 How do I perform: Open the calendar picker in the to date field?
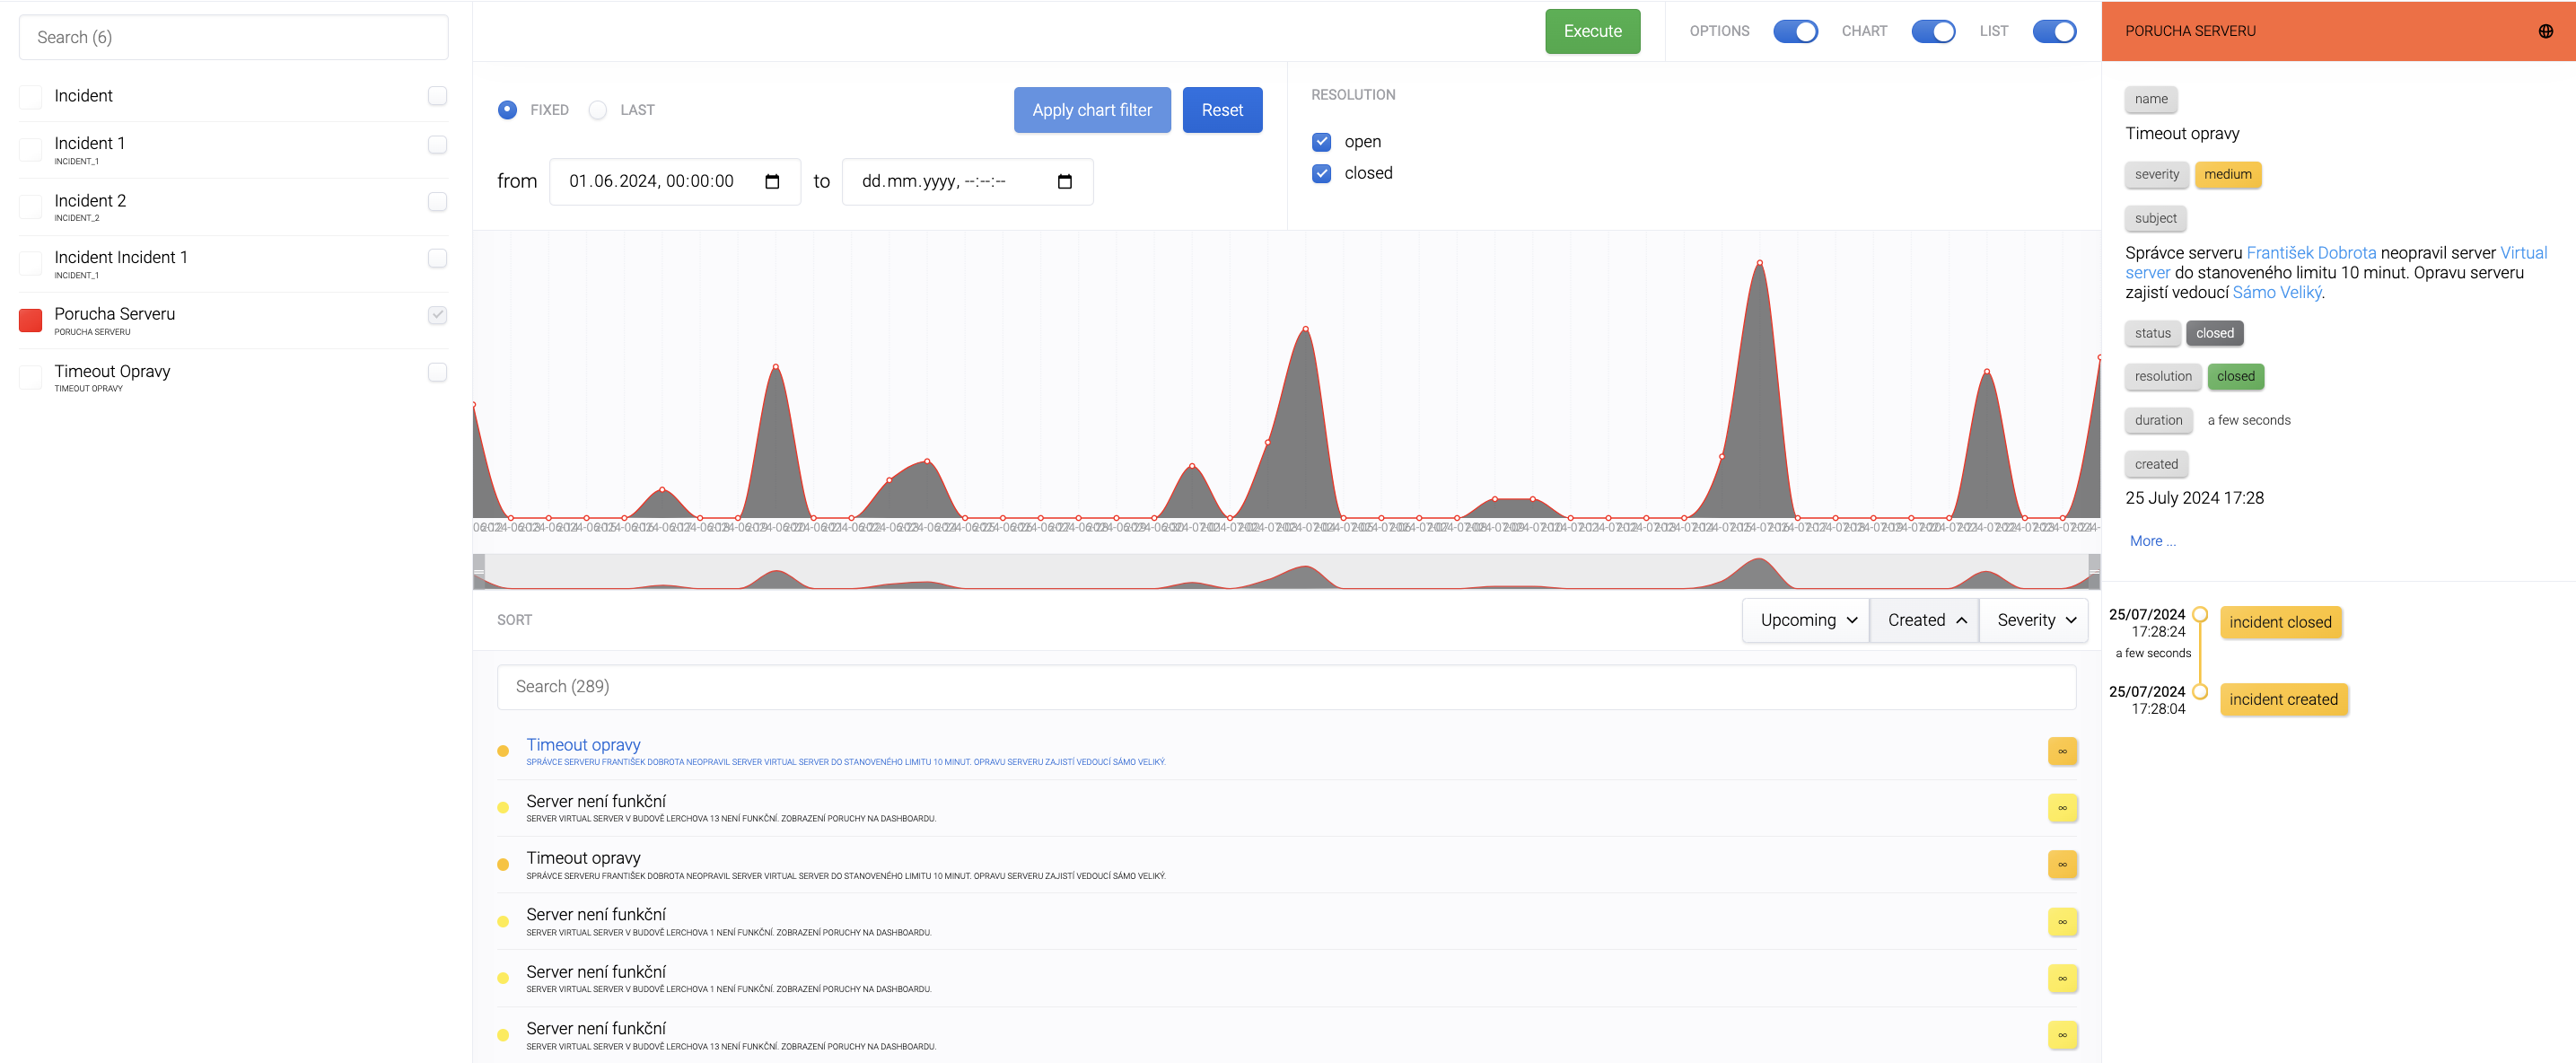1064,181
